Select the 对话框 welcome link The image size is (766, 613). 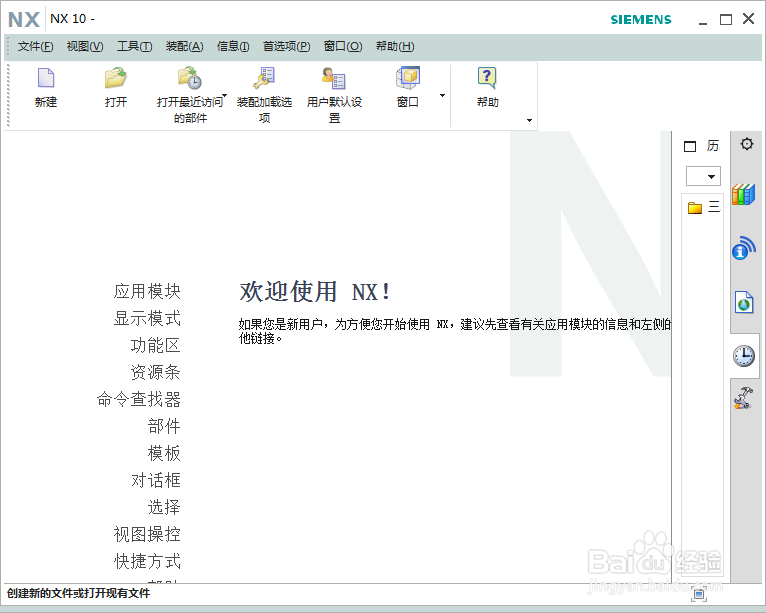(155, 480)
